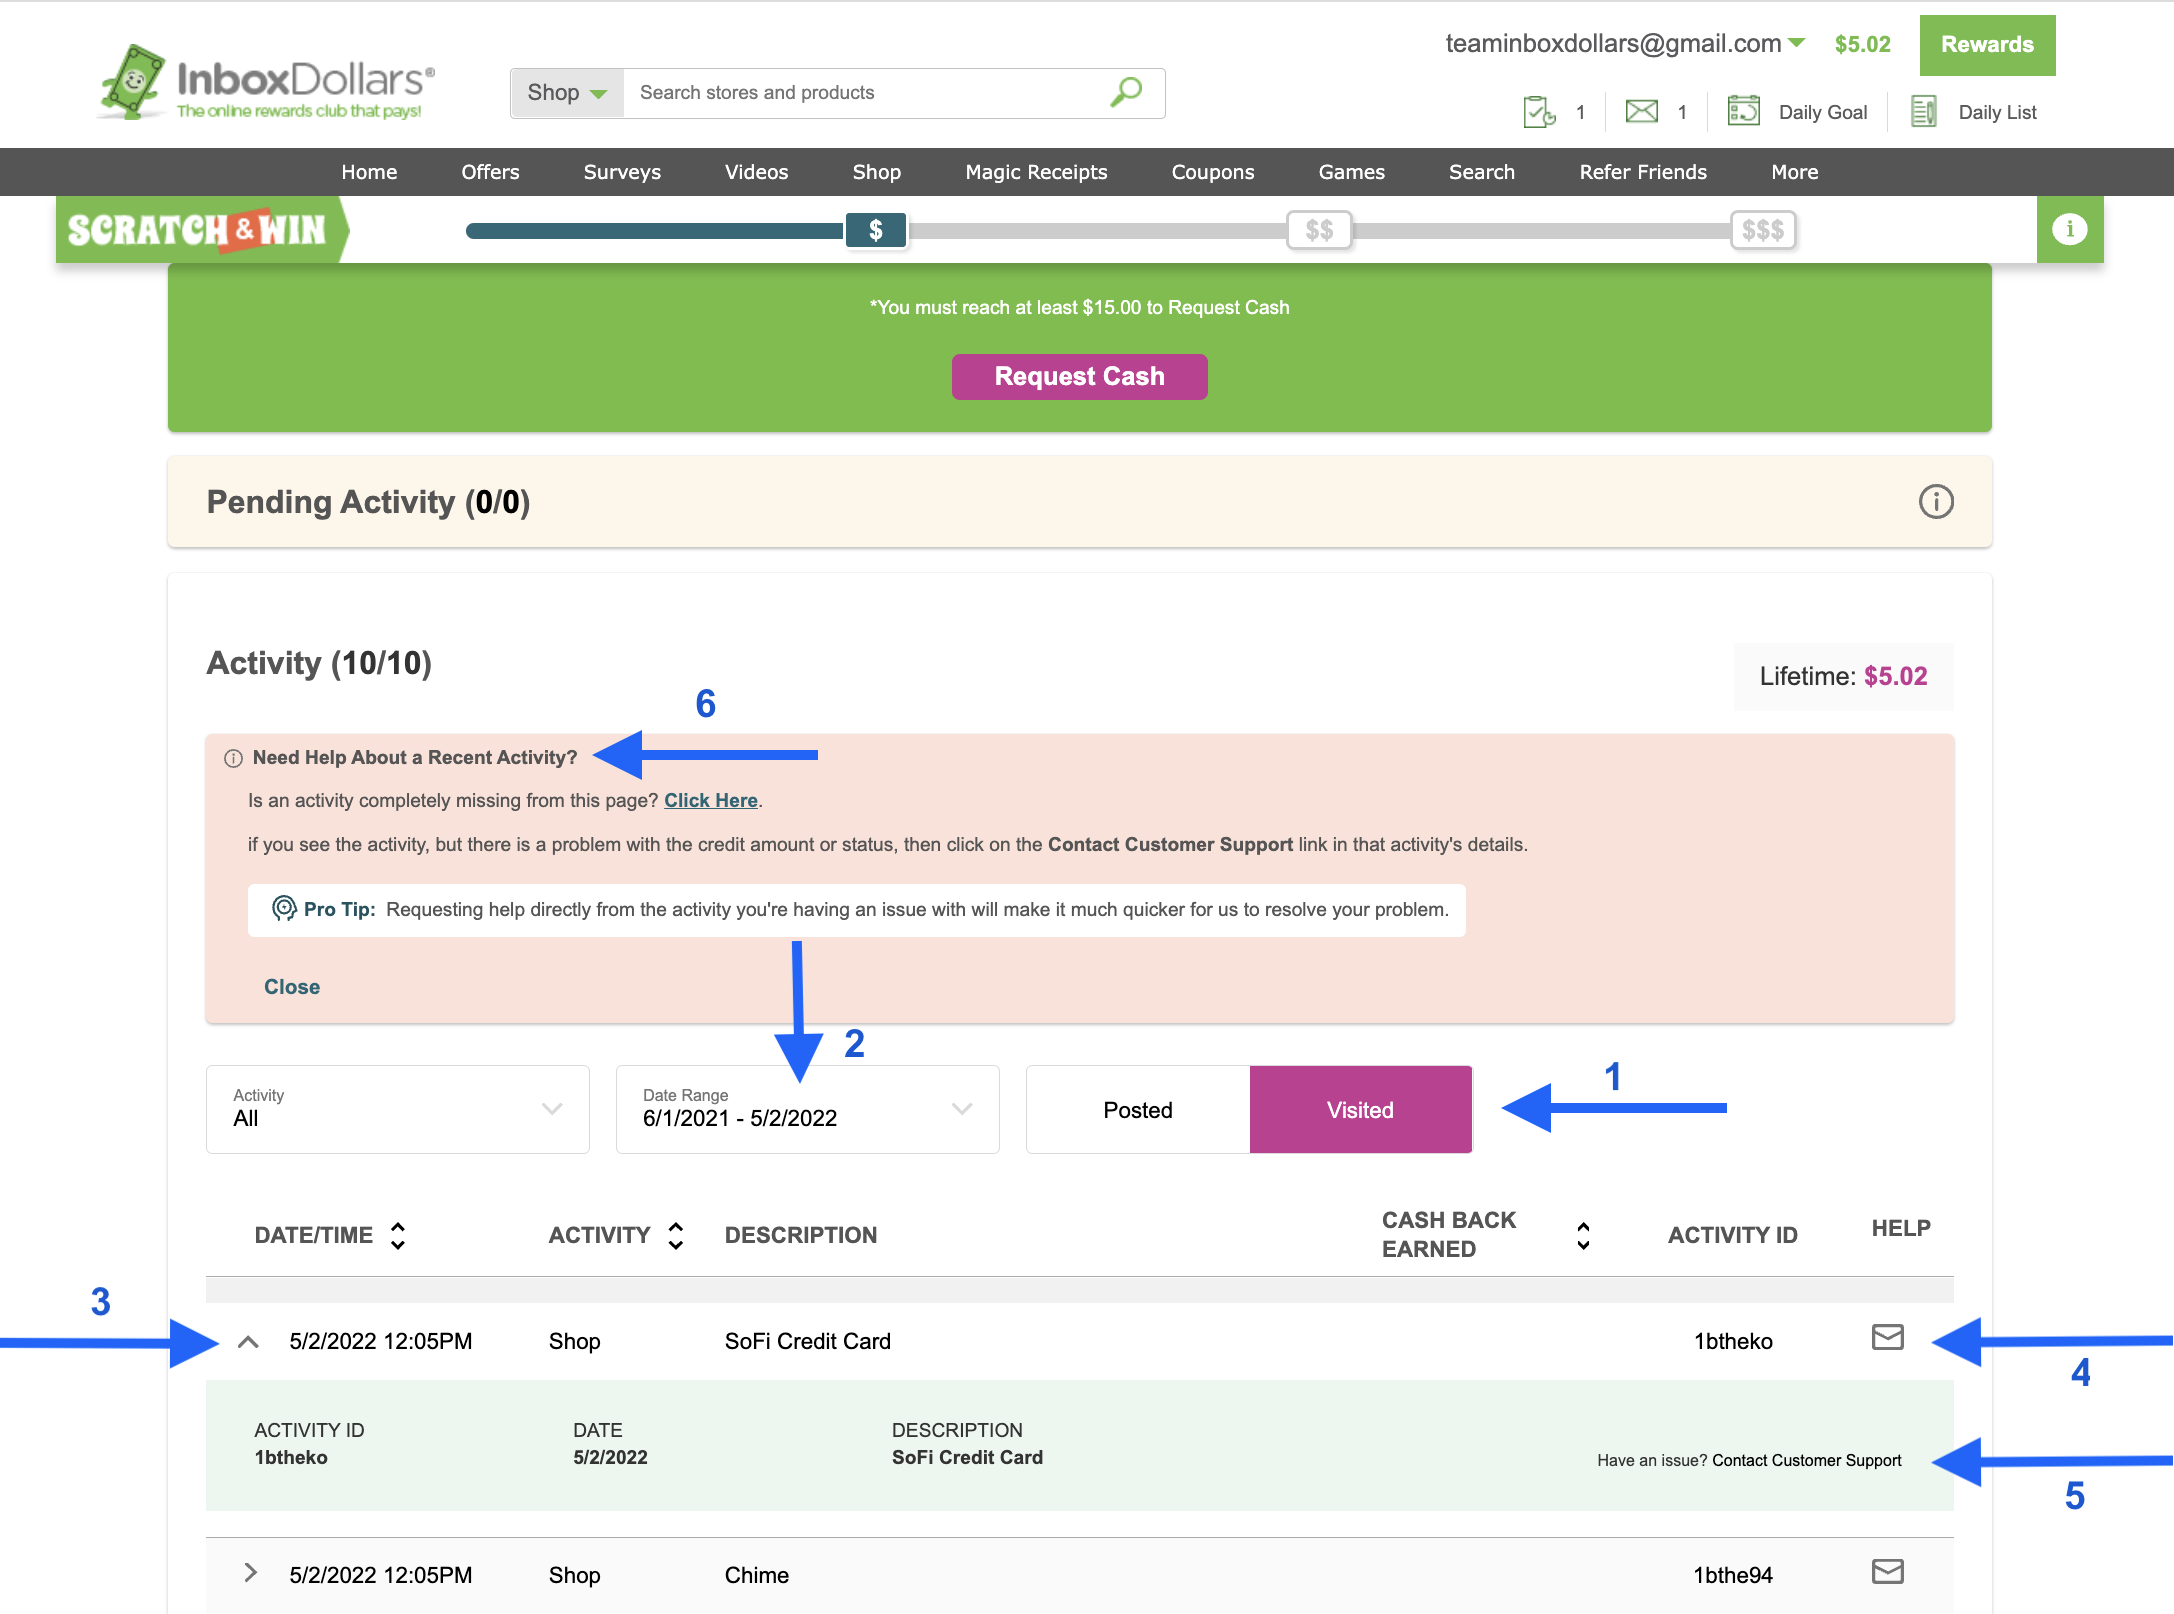2174x1614 pixels.
Task: Open the Shop nav item
Action: [877, 172]
